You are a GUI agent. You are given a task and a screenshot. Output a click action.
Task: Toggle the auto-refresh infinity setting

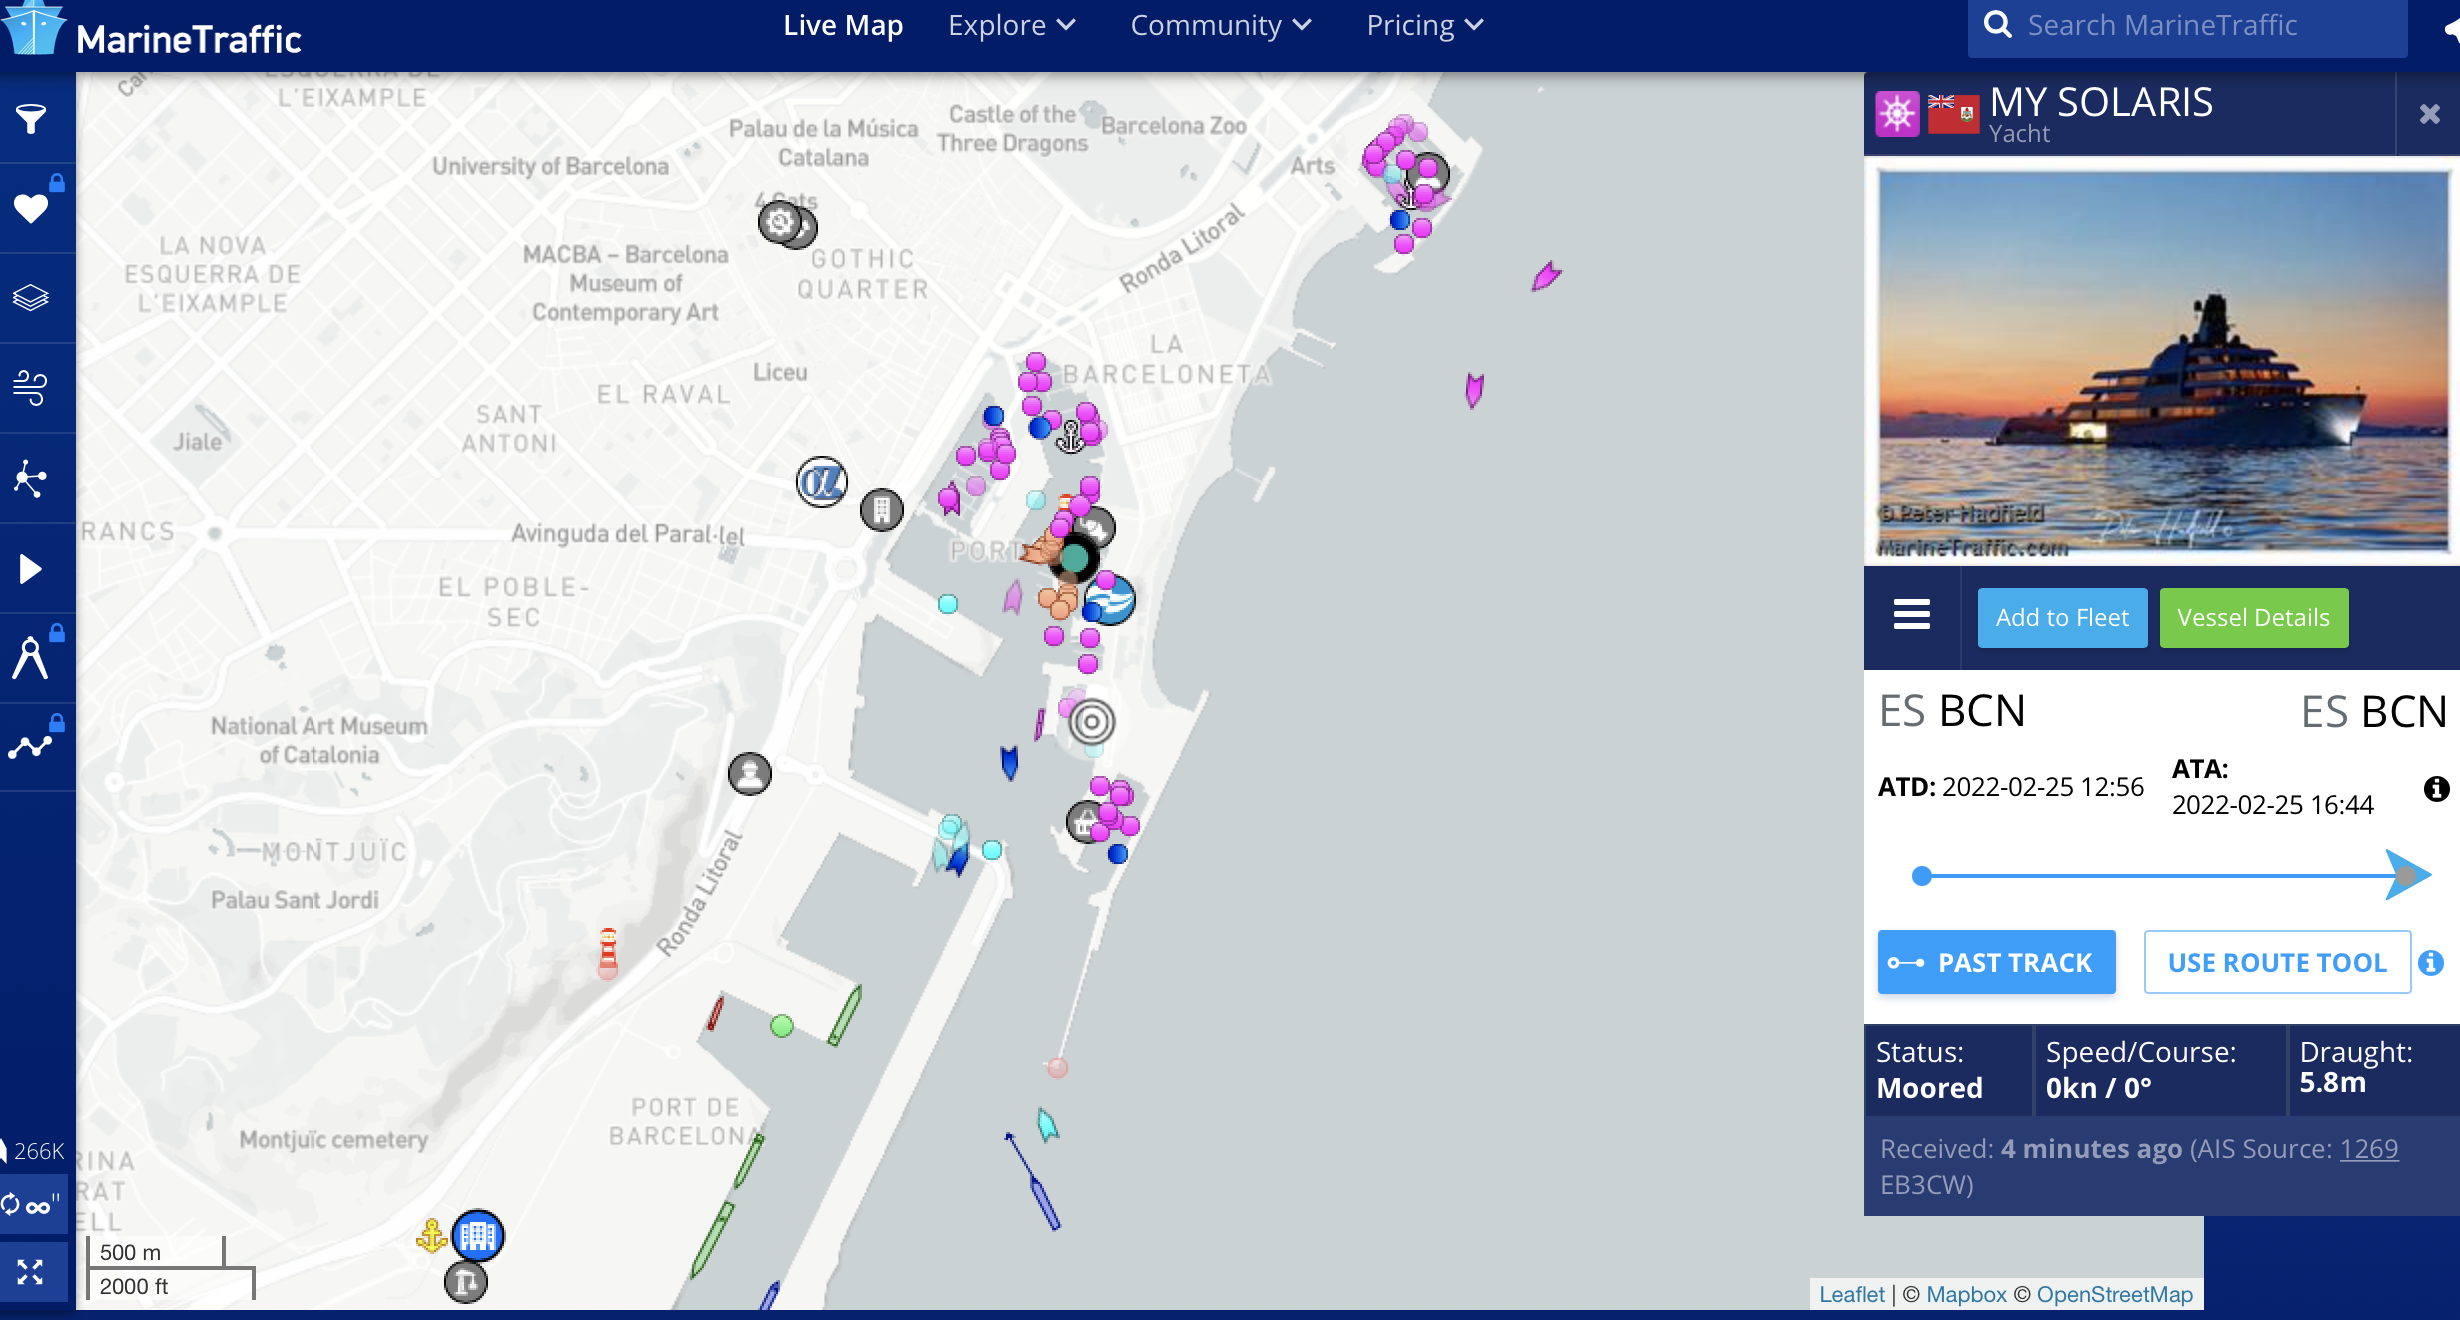pos(31,1206)
